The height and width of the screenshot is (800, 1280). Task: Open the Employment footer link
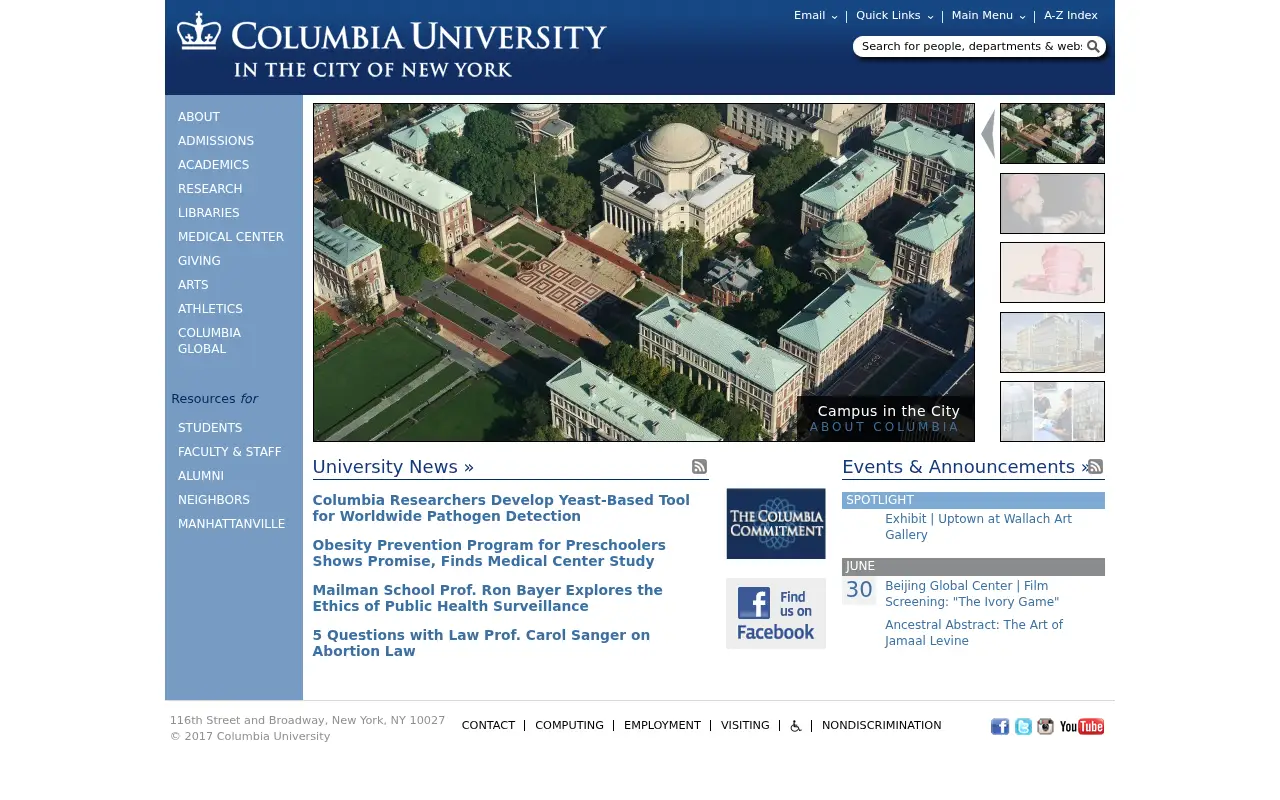pos(662,726)
